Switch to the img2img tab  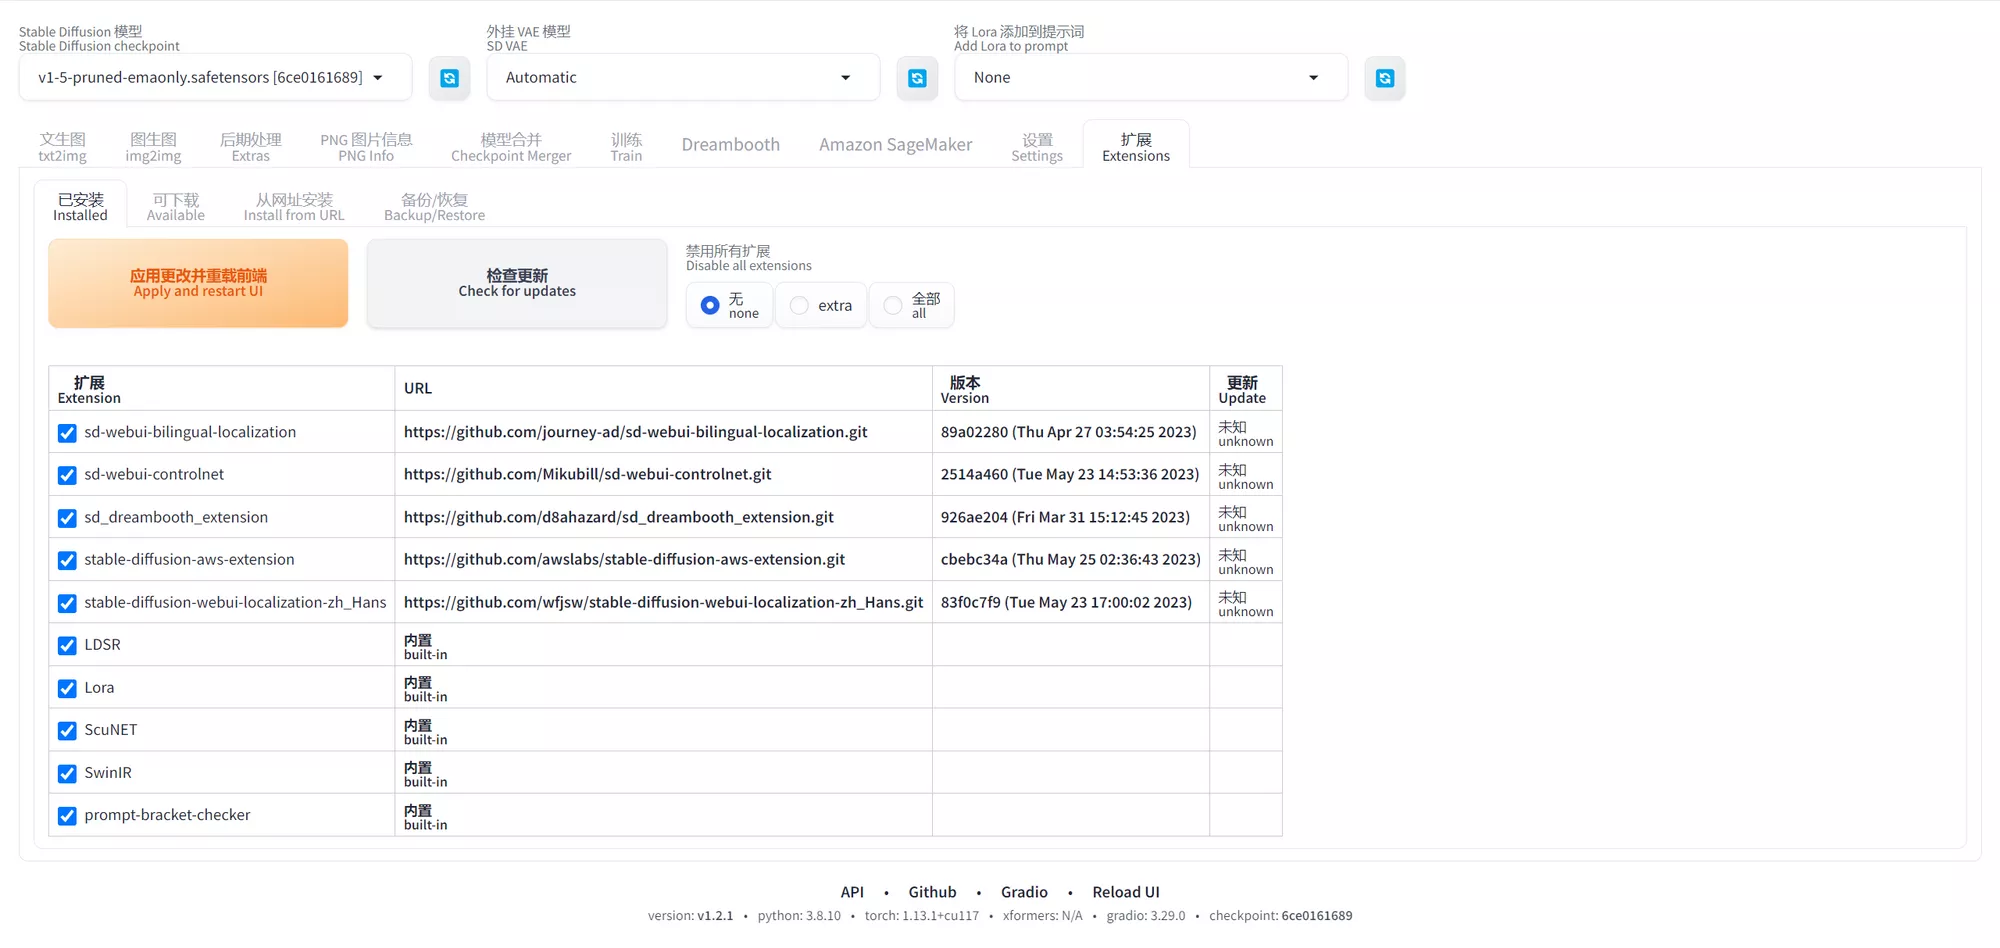point(153,147)
